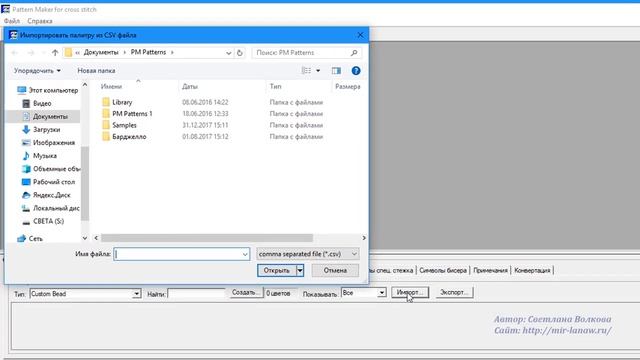Click the forward navigation arrow

point(31,53)
